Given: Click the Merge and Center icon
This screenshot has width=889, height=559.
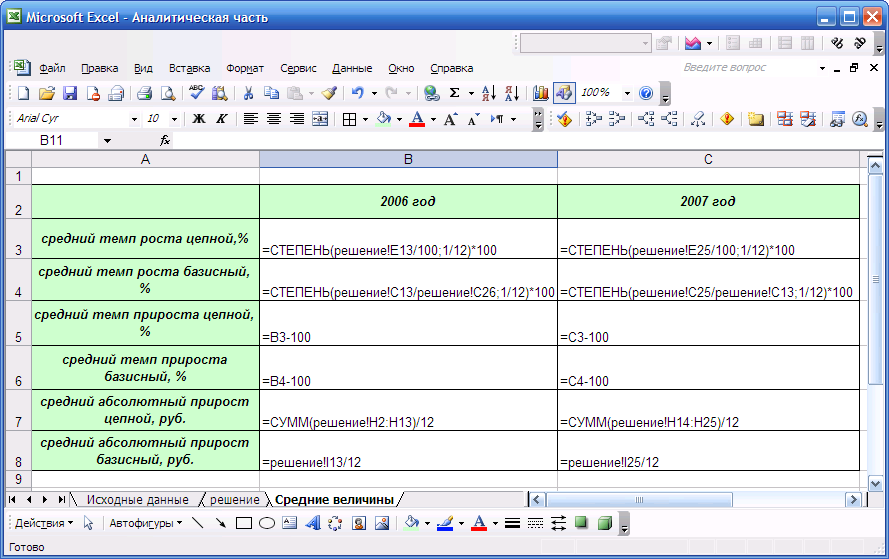Looking at the screenshot, I should point(320,119).
